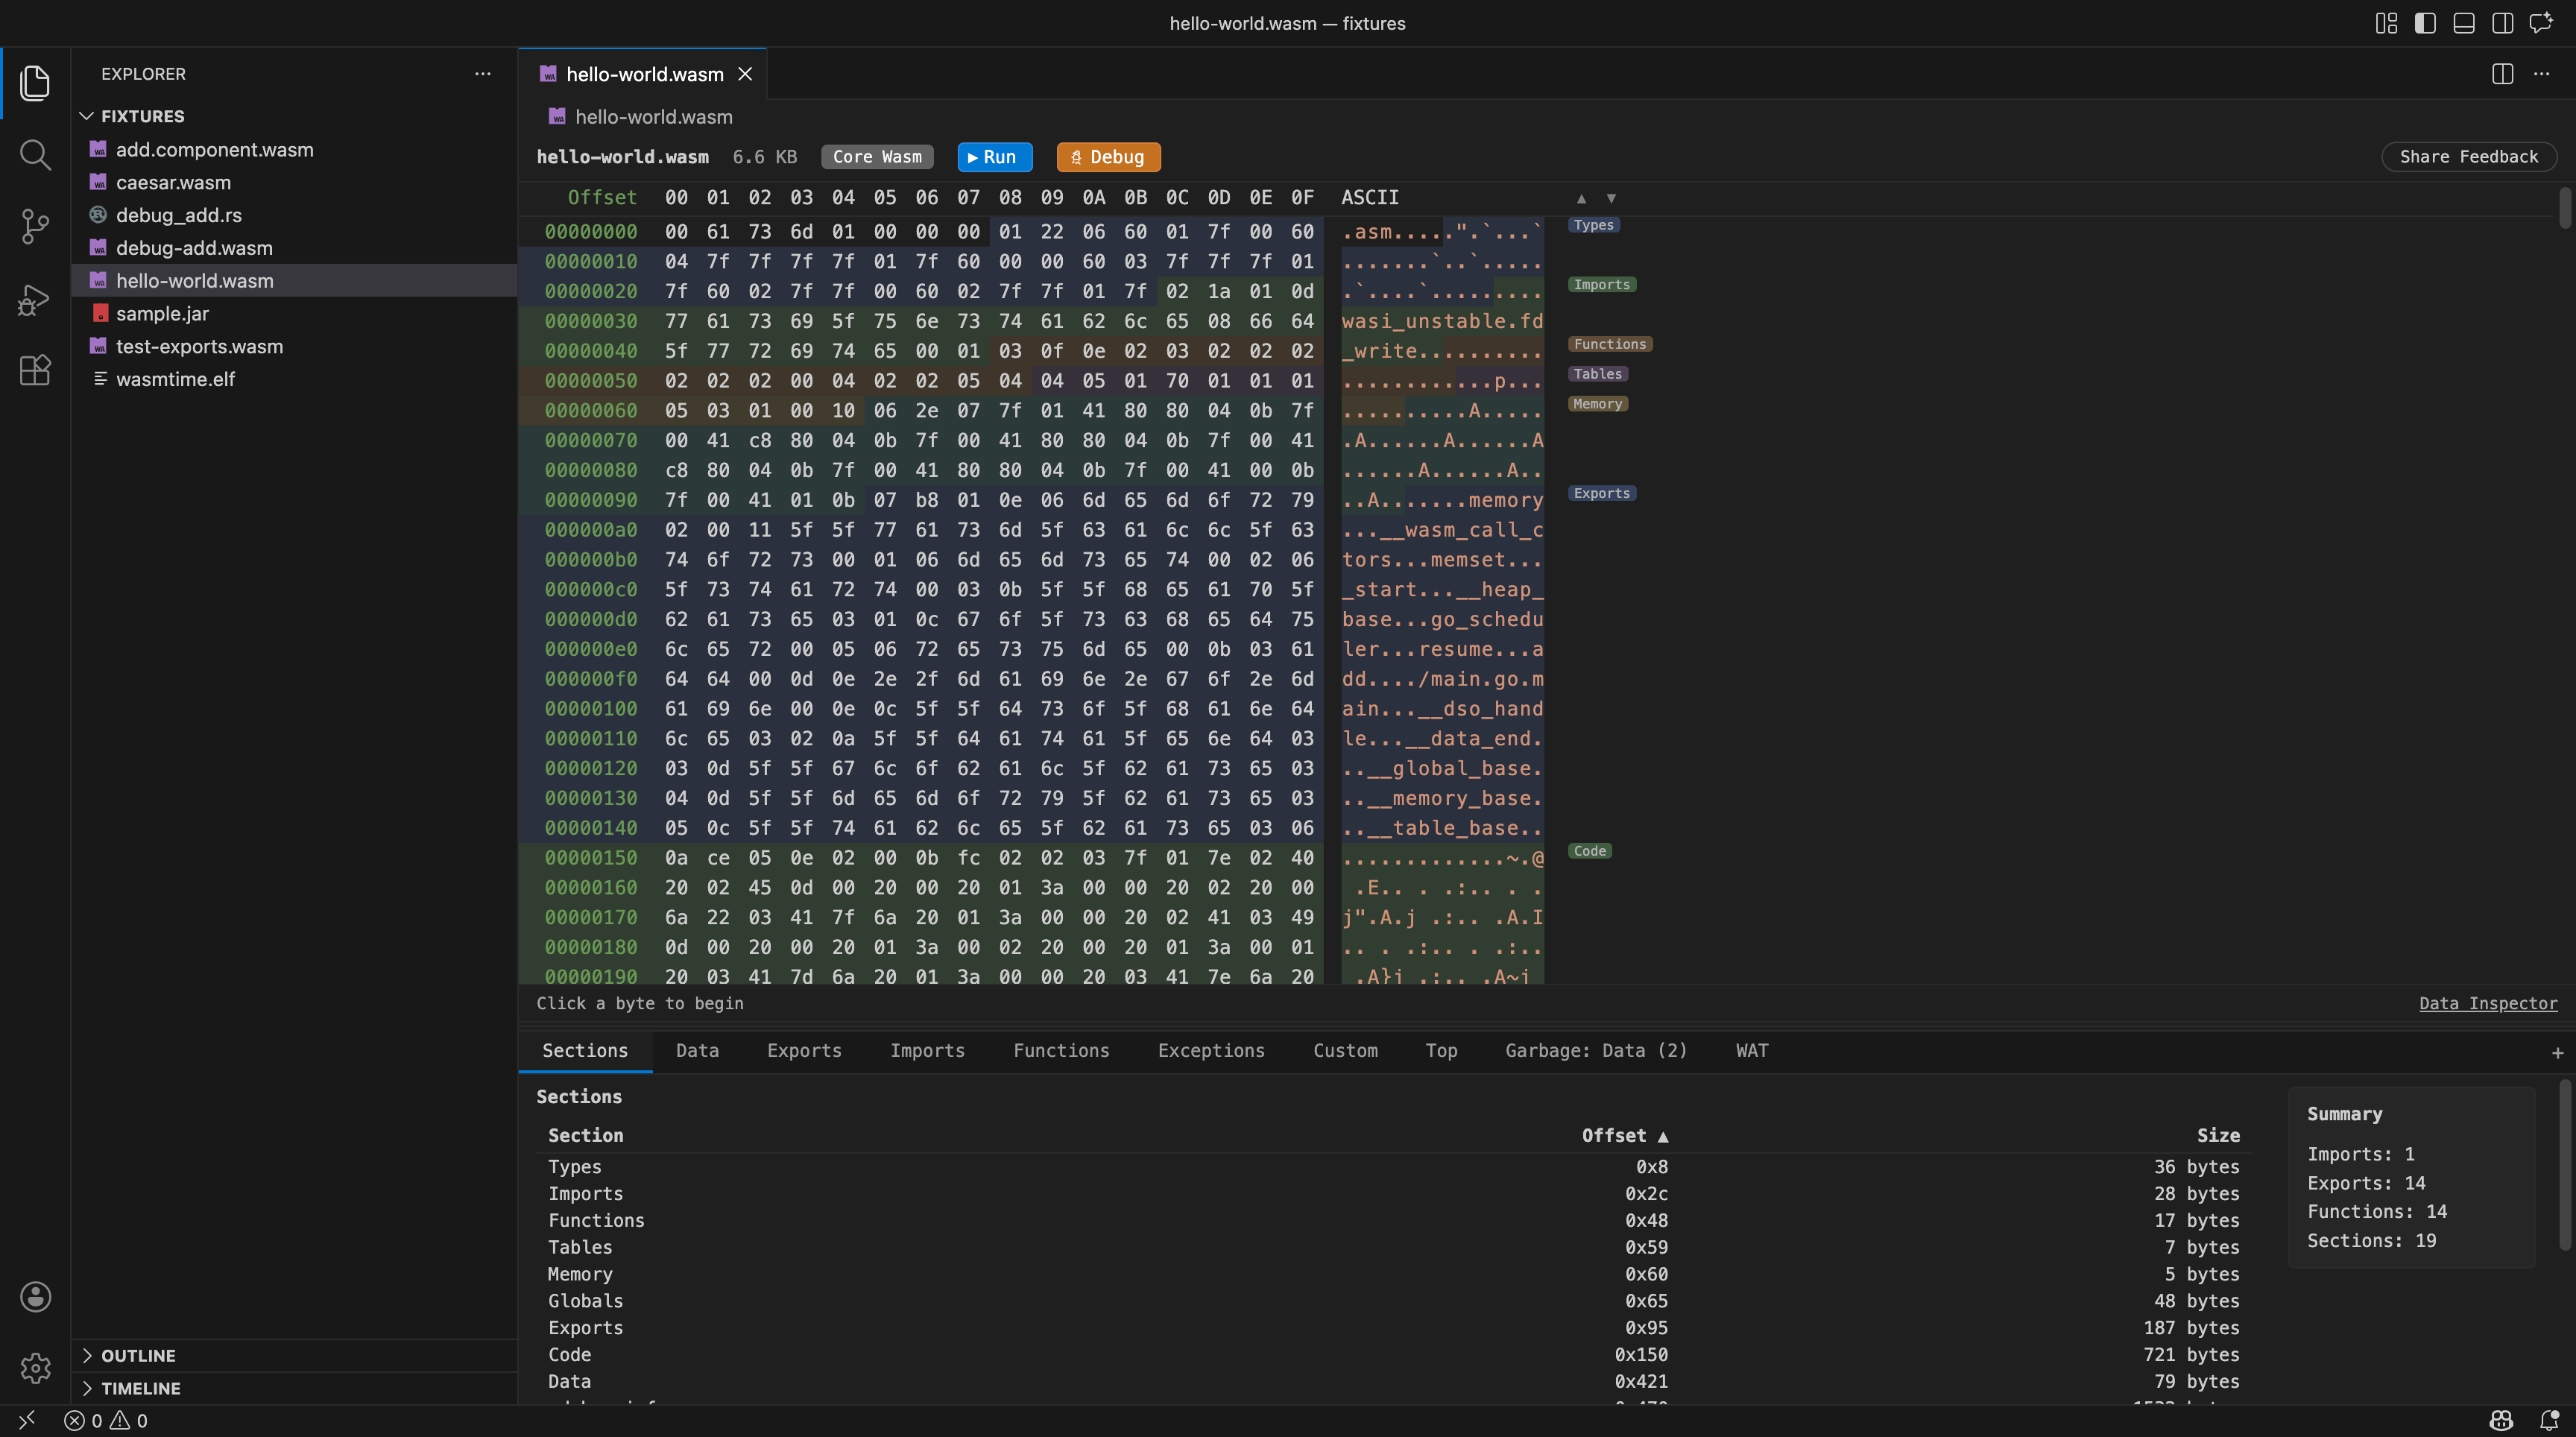Screen dimensions: 2576x1437
Task: Click the Run button
Action: point(994,157)
